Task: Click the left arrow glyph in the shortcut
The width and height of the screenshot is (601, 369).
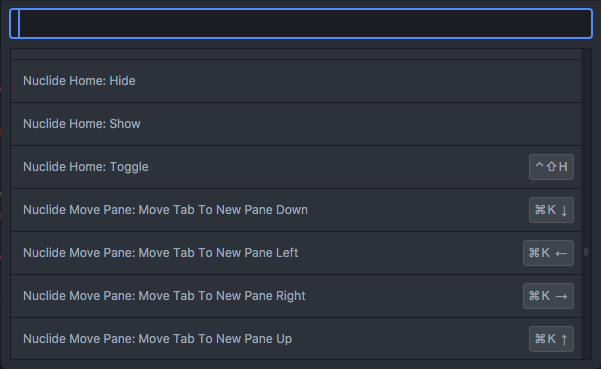Action: (561, 253)
